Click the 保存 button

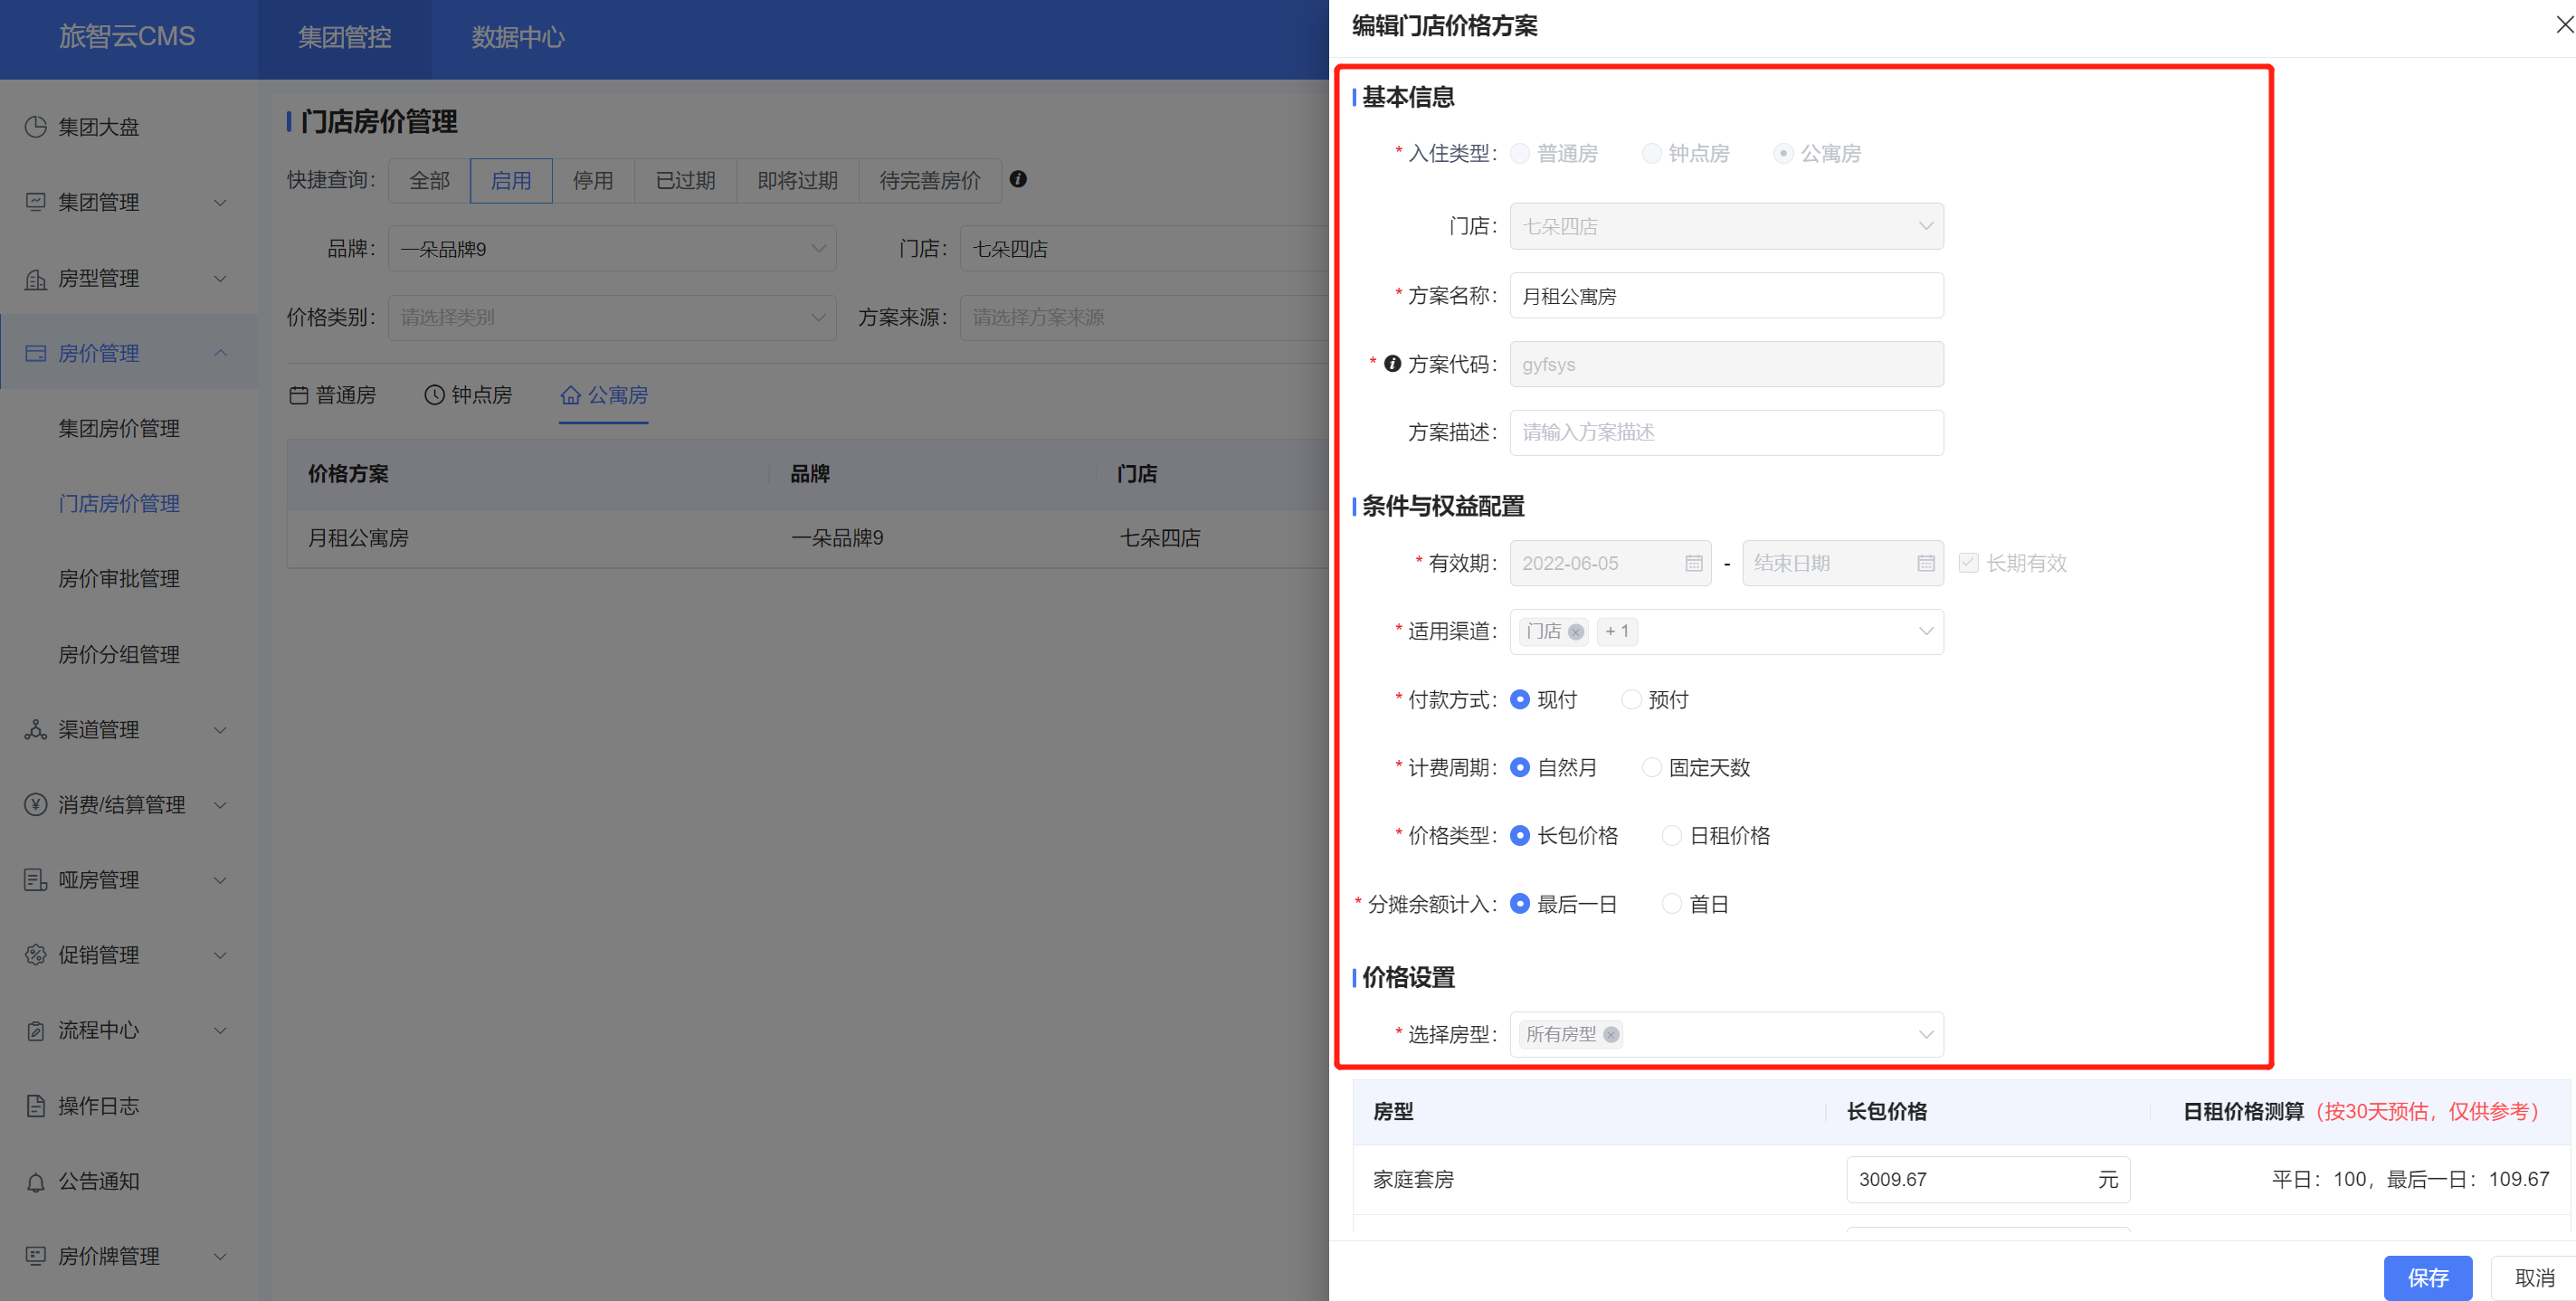tap(2427, 1277)
